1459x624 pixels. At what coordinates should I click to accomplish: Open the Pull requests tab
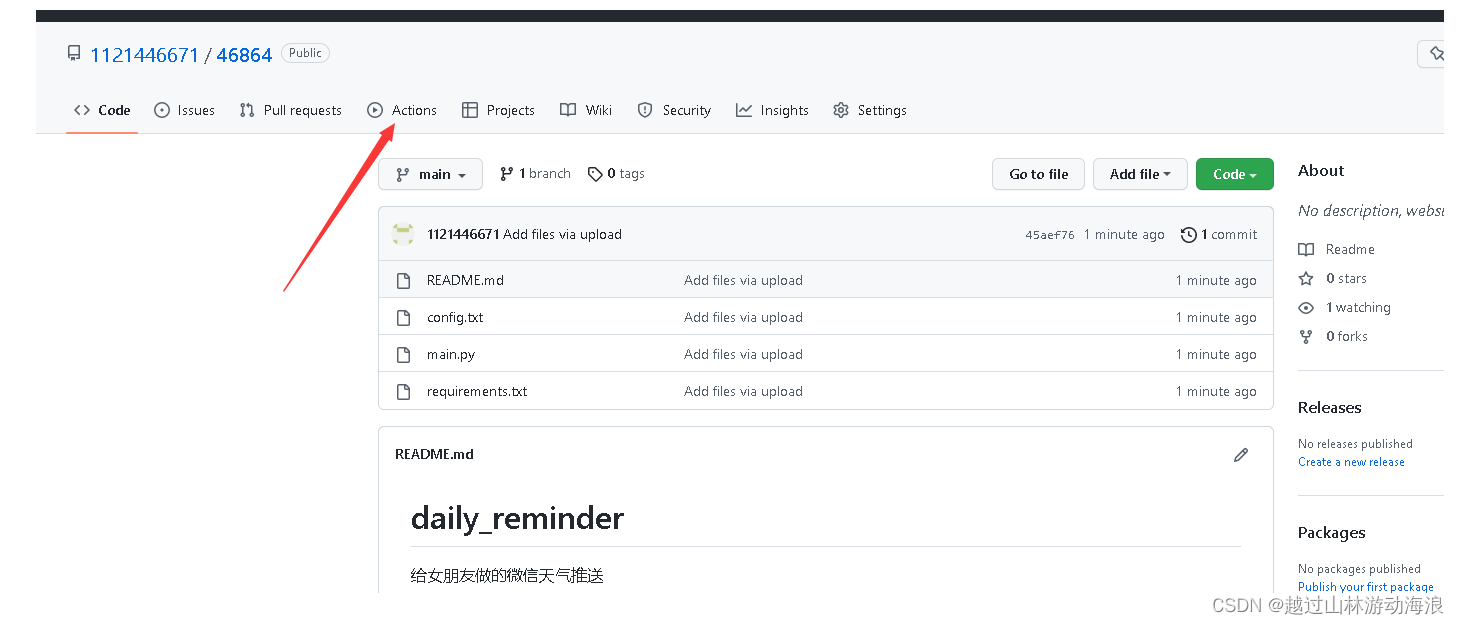click(291, 110)
